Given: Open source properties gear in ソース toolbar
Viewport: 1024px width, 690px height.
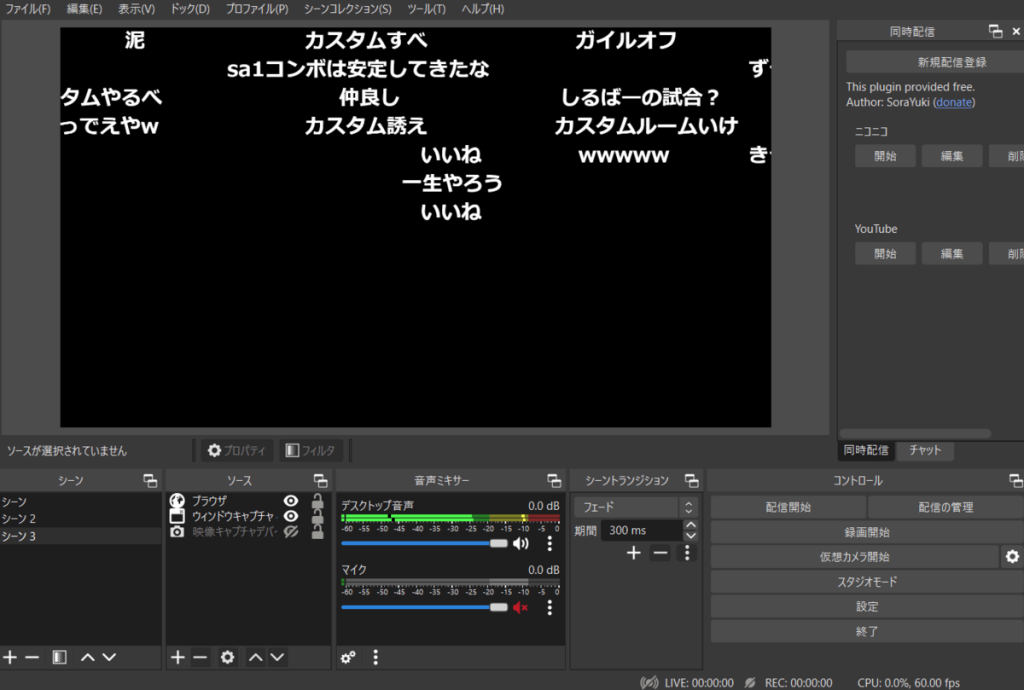Looking at the screenshot, I should (x=227, y=657).
